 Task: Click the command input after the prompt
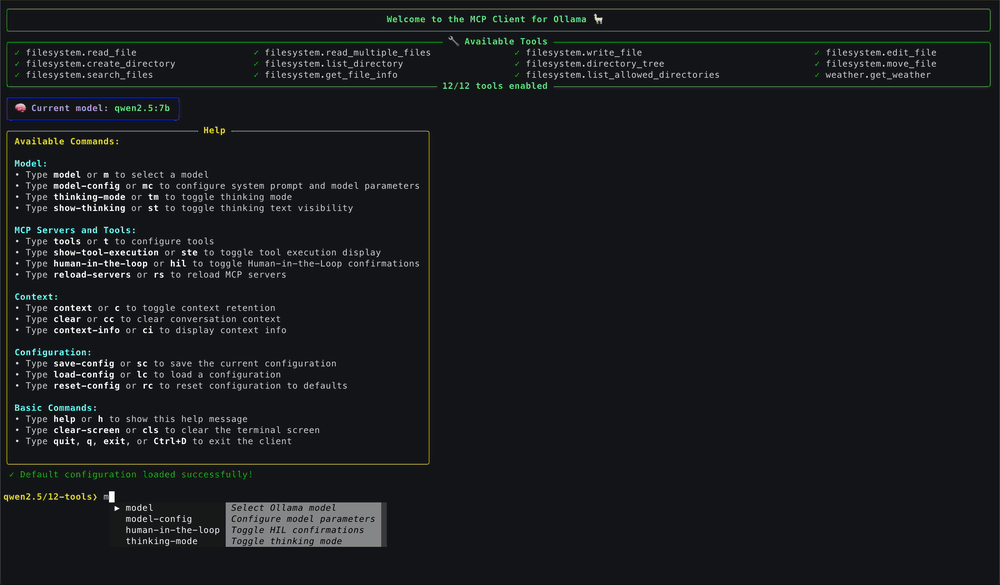111,495
